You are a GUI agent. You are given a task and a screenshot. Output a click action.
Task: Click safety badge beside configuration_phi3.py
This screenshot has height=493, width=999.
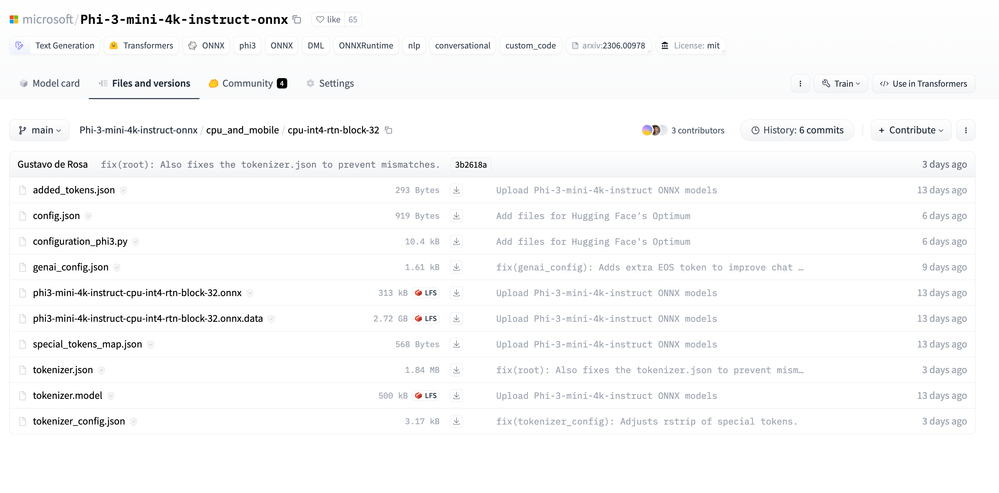click(136, 242)
